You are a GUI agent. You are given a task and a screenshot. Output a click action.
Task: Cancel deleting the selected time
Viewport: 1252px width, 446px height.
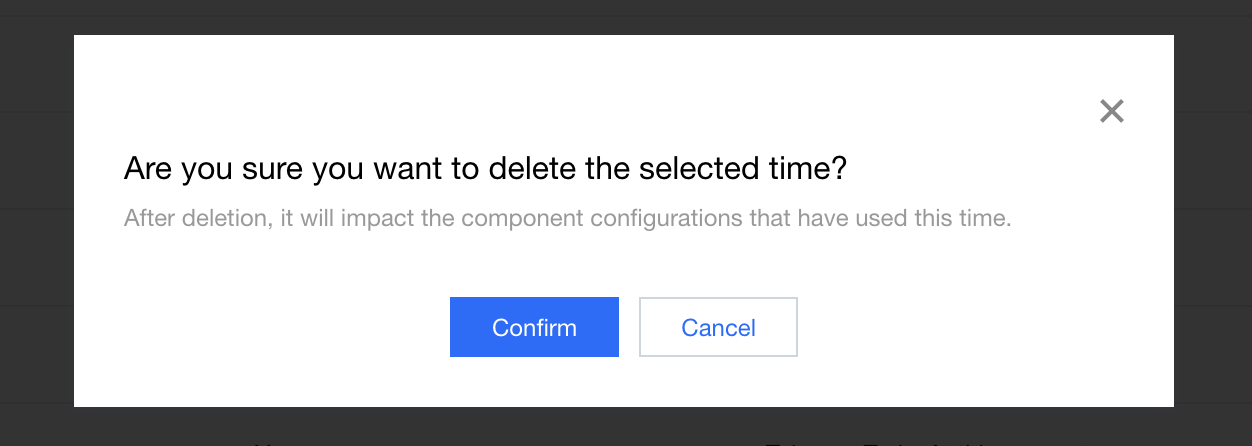point(718,327)
